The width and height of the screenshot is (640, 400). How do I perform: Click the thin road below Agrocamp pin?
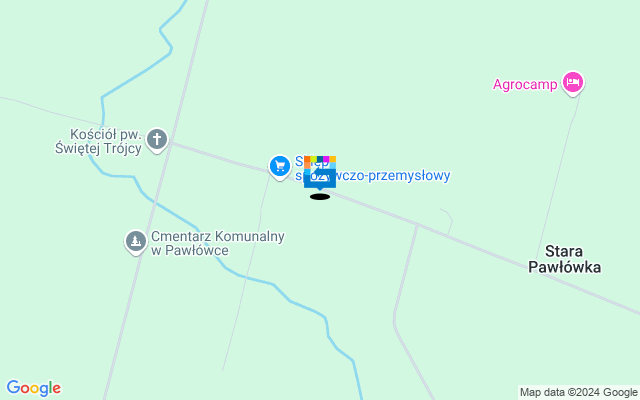559,171
